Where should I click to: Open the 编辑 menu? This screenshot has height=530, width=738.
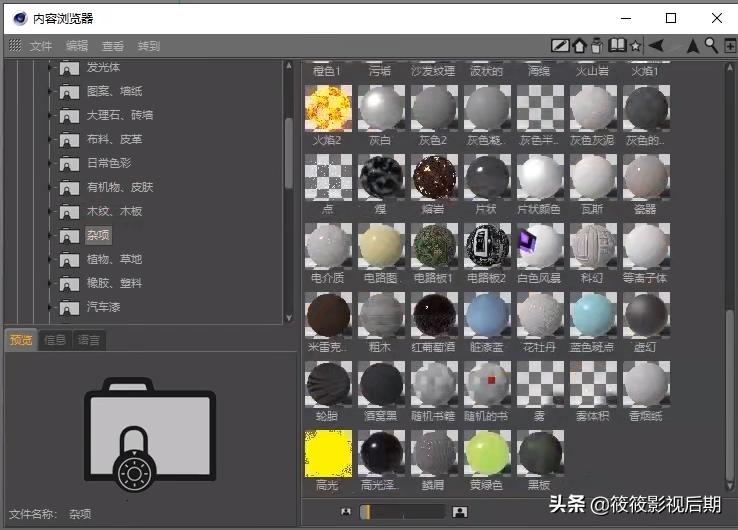point(77,46)
